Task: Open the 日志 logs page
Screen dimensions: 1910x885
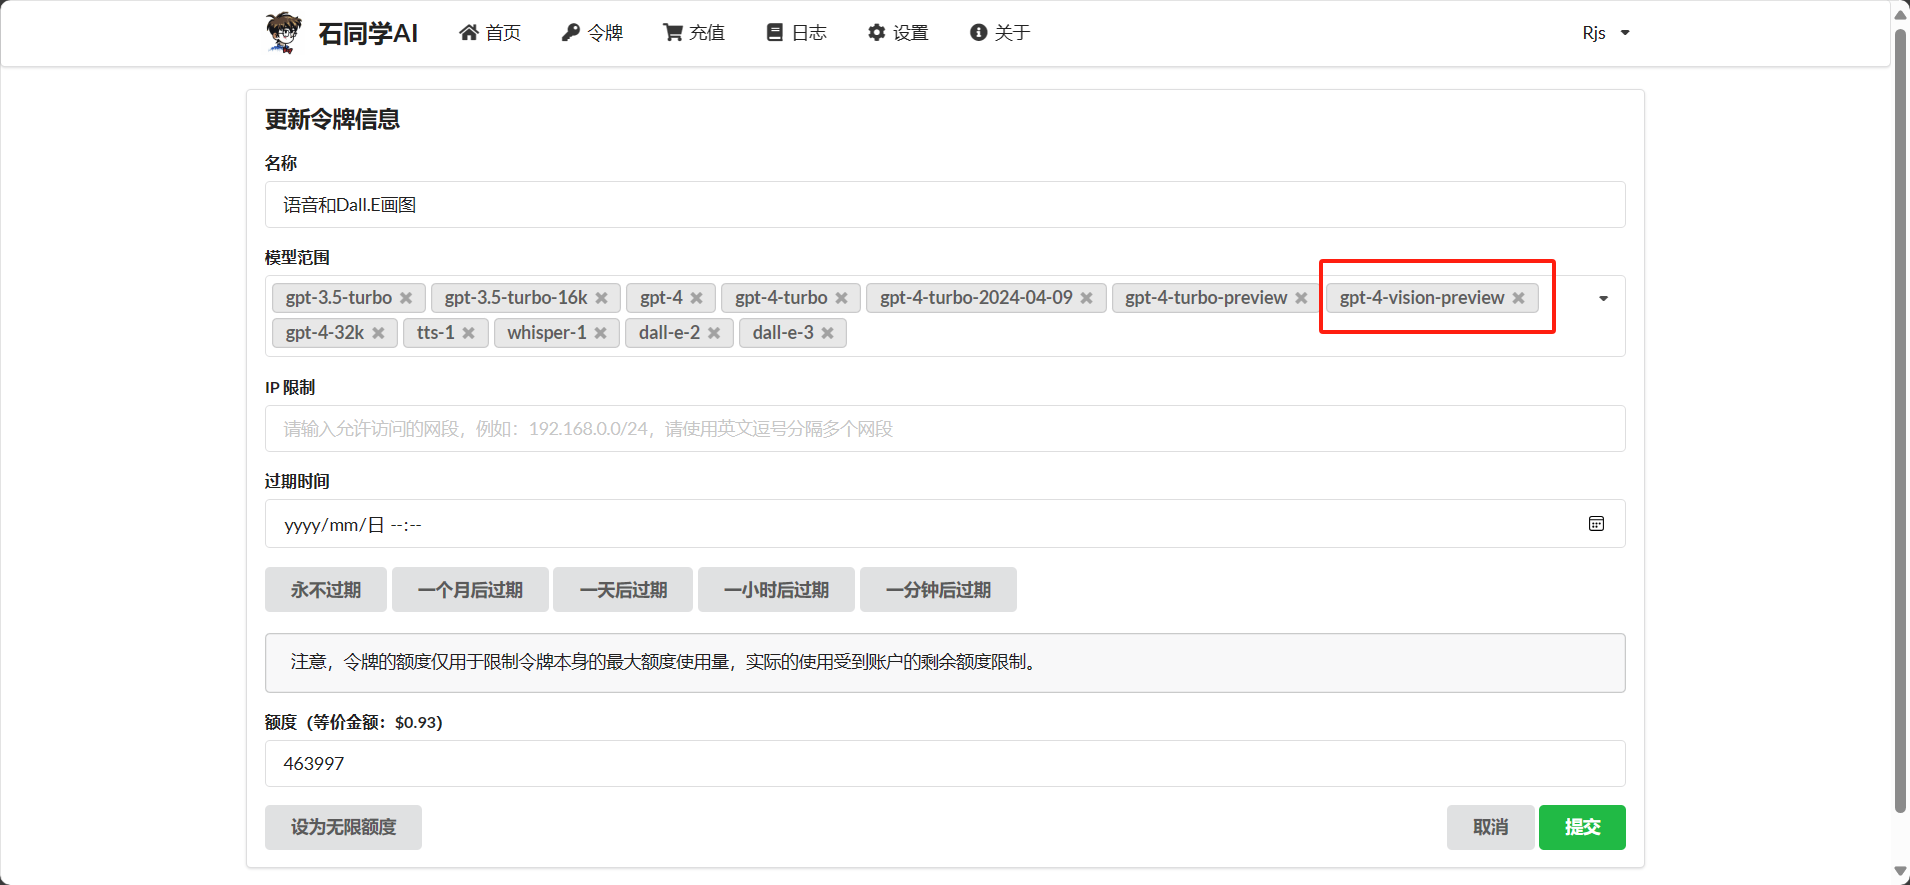Action: [x=797, y=33]
